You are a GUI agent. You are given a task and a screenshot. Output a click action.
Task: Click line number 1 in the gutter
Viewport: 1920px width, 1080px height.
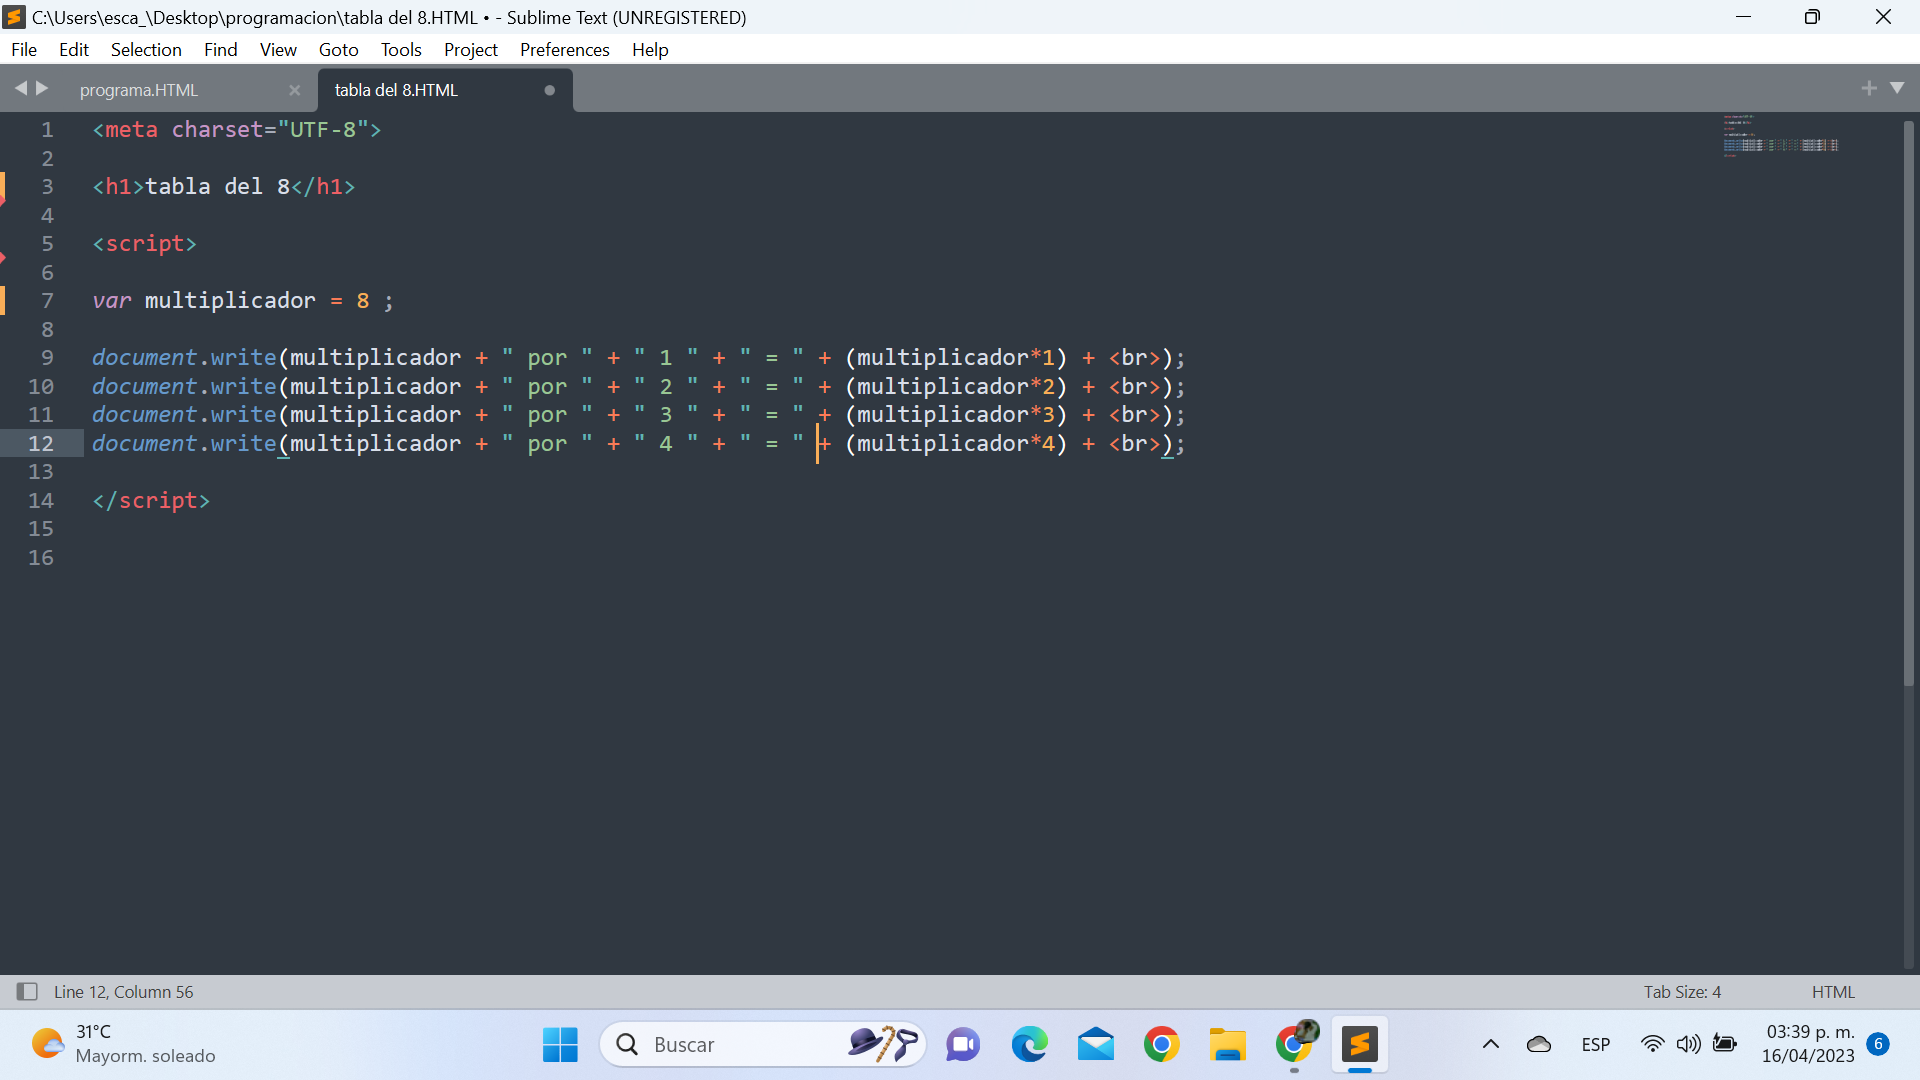click(x=47, y=130)
